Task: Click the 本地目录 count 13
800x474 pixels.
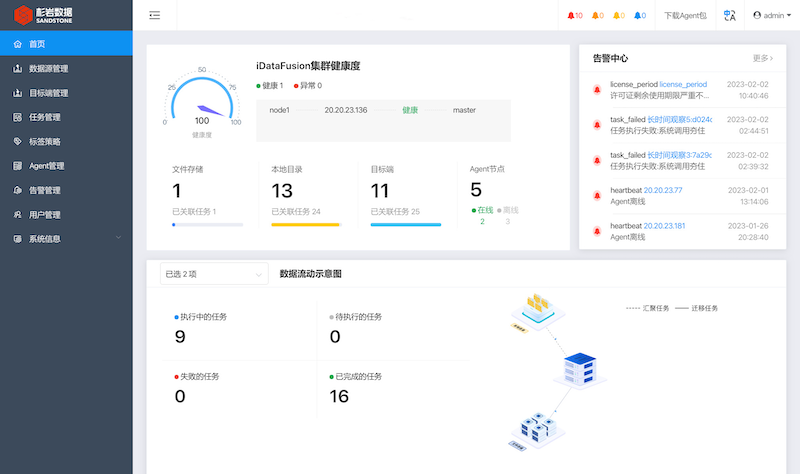Action: (x=282, y=191)
